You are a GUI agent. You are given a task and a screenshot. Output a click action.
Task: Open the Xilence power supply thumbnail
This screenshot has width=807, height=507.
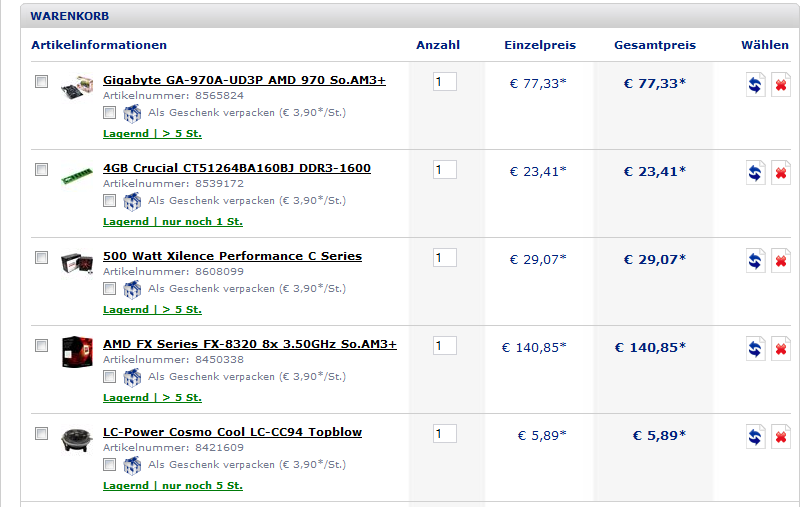point(77,264)
